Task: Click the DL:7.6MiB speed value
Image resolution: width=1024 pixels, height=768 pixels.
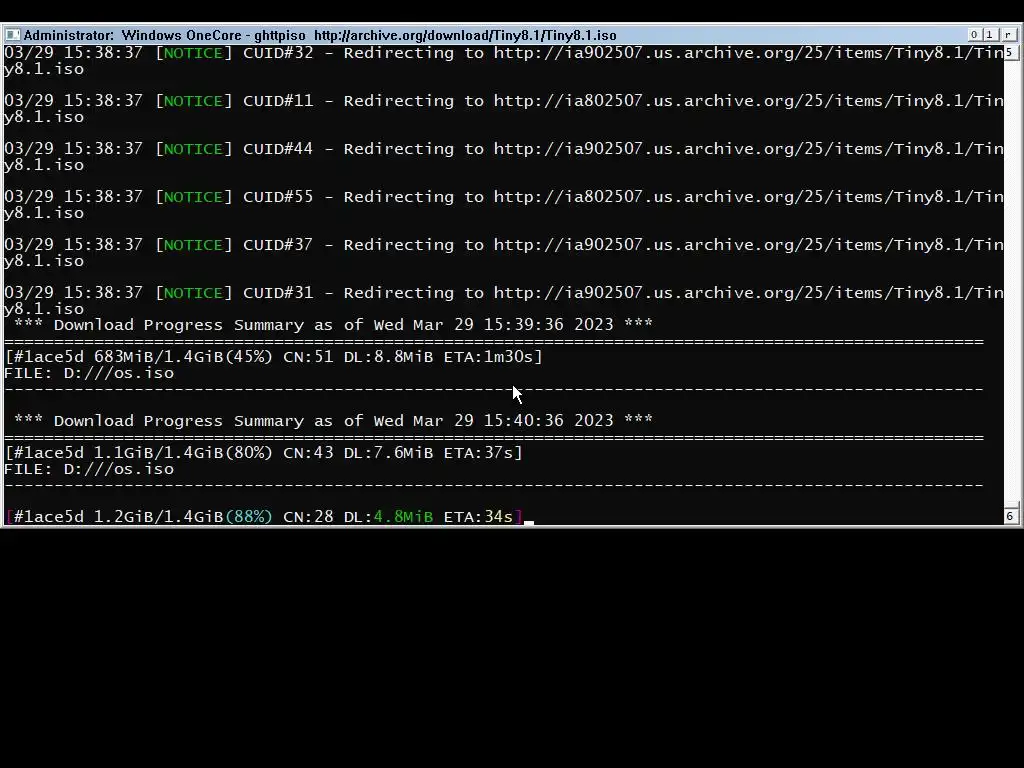Action: pyautogui.click(x=389, y=453)
